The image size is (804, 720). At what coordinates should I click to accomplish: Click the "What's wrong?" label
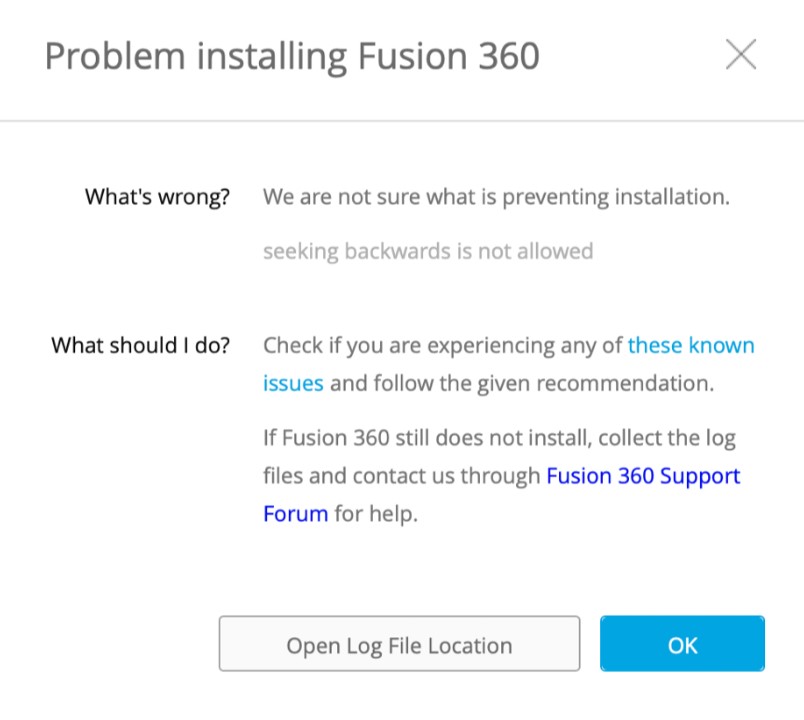click(157, 197)
